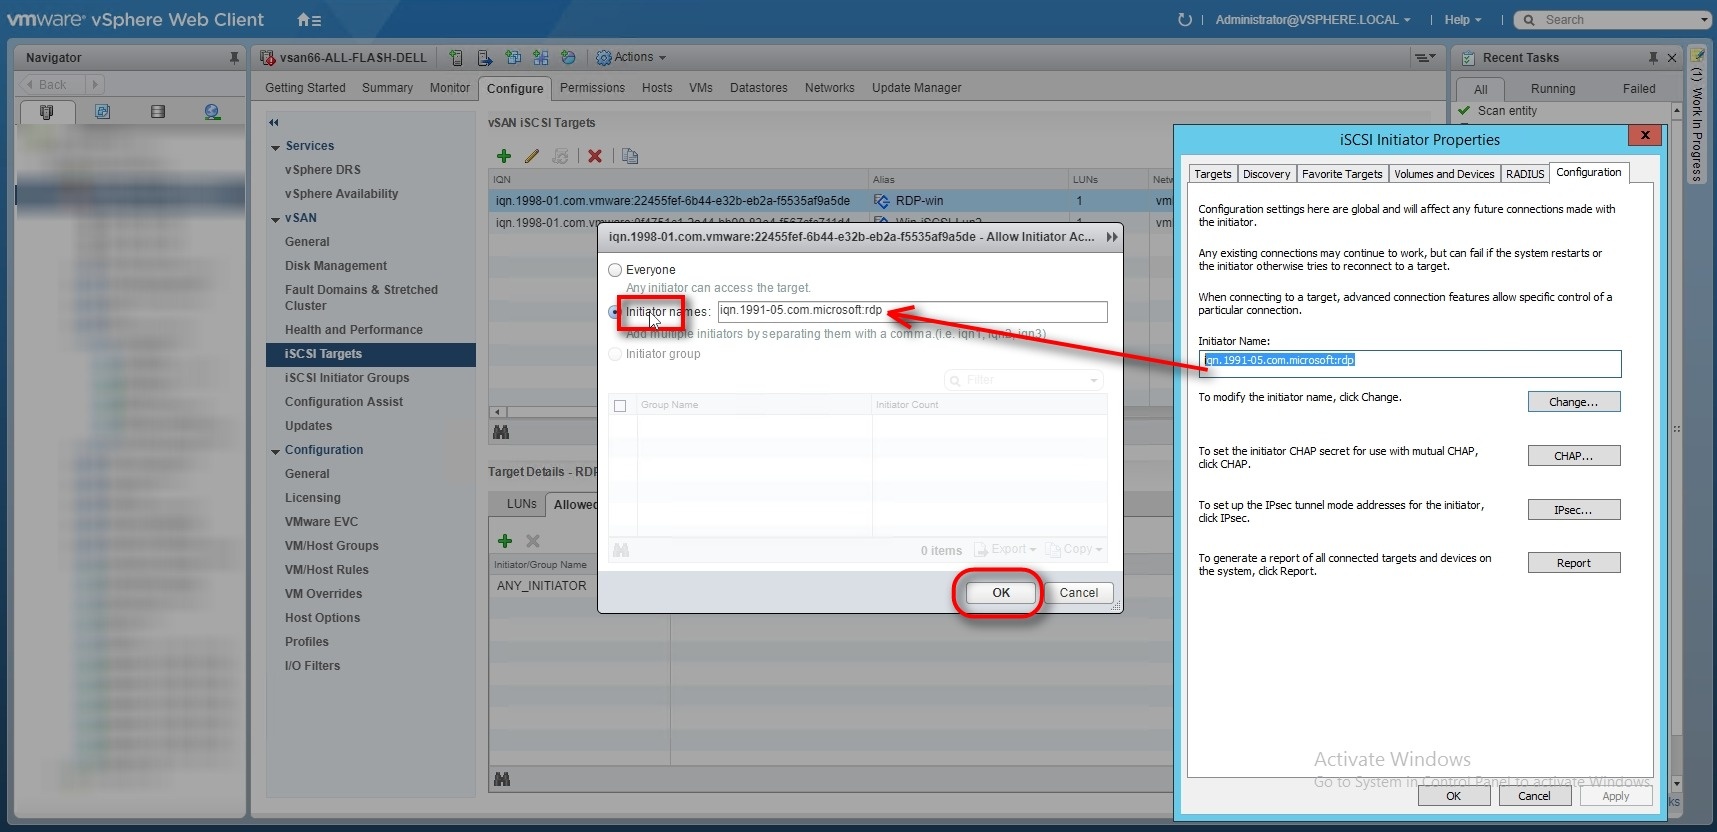Click the Change... button for initiator name
1717x832 pixels.
tap(1573, 402)
